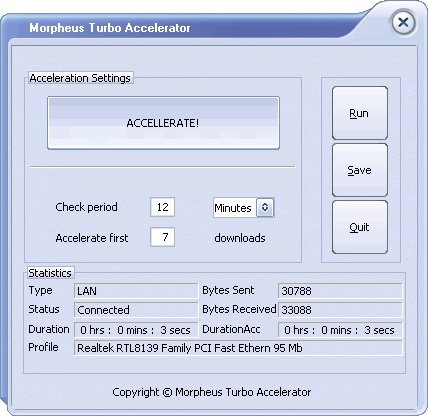Image resolution: width=428 pixels, height=416 pixels.
Task: Click the ACCELLERATE! button
Action: pyautogui.click(x=163, y=123)
